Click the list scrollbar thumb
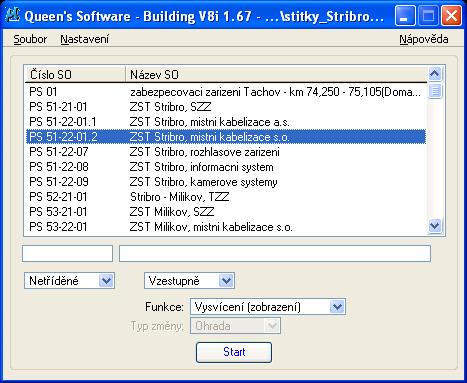Image resolution: width=467 pixels, height=383 pixels. (435, 91)
